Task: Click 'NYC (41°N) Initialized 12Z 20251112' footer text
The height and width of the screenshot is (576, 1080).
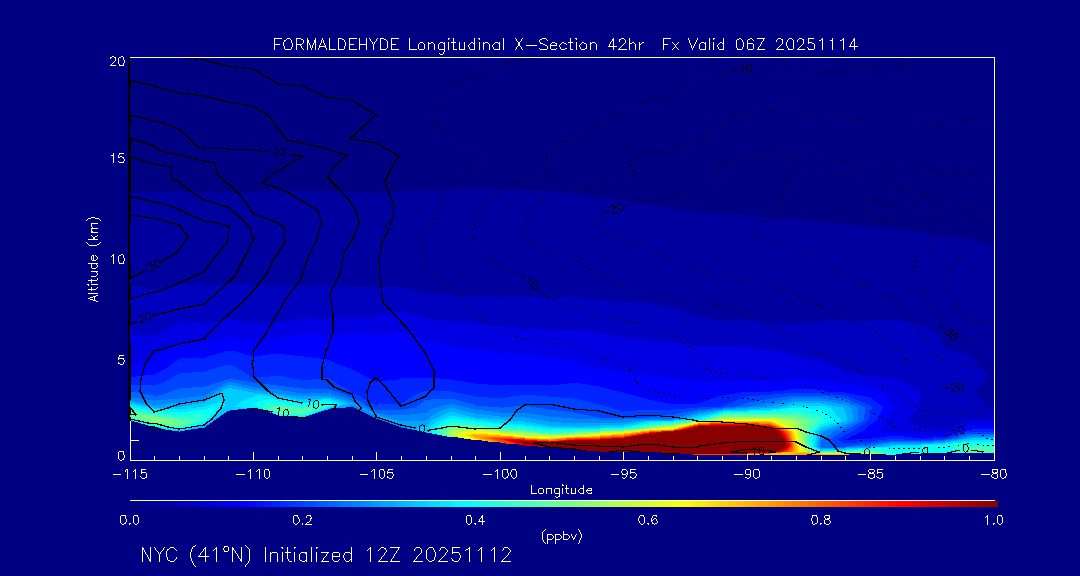Action: coord(326,555)
